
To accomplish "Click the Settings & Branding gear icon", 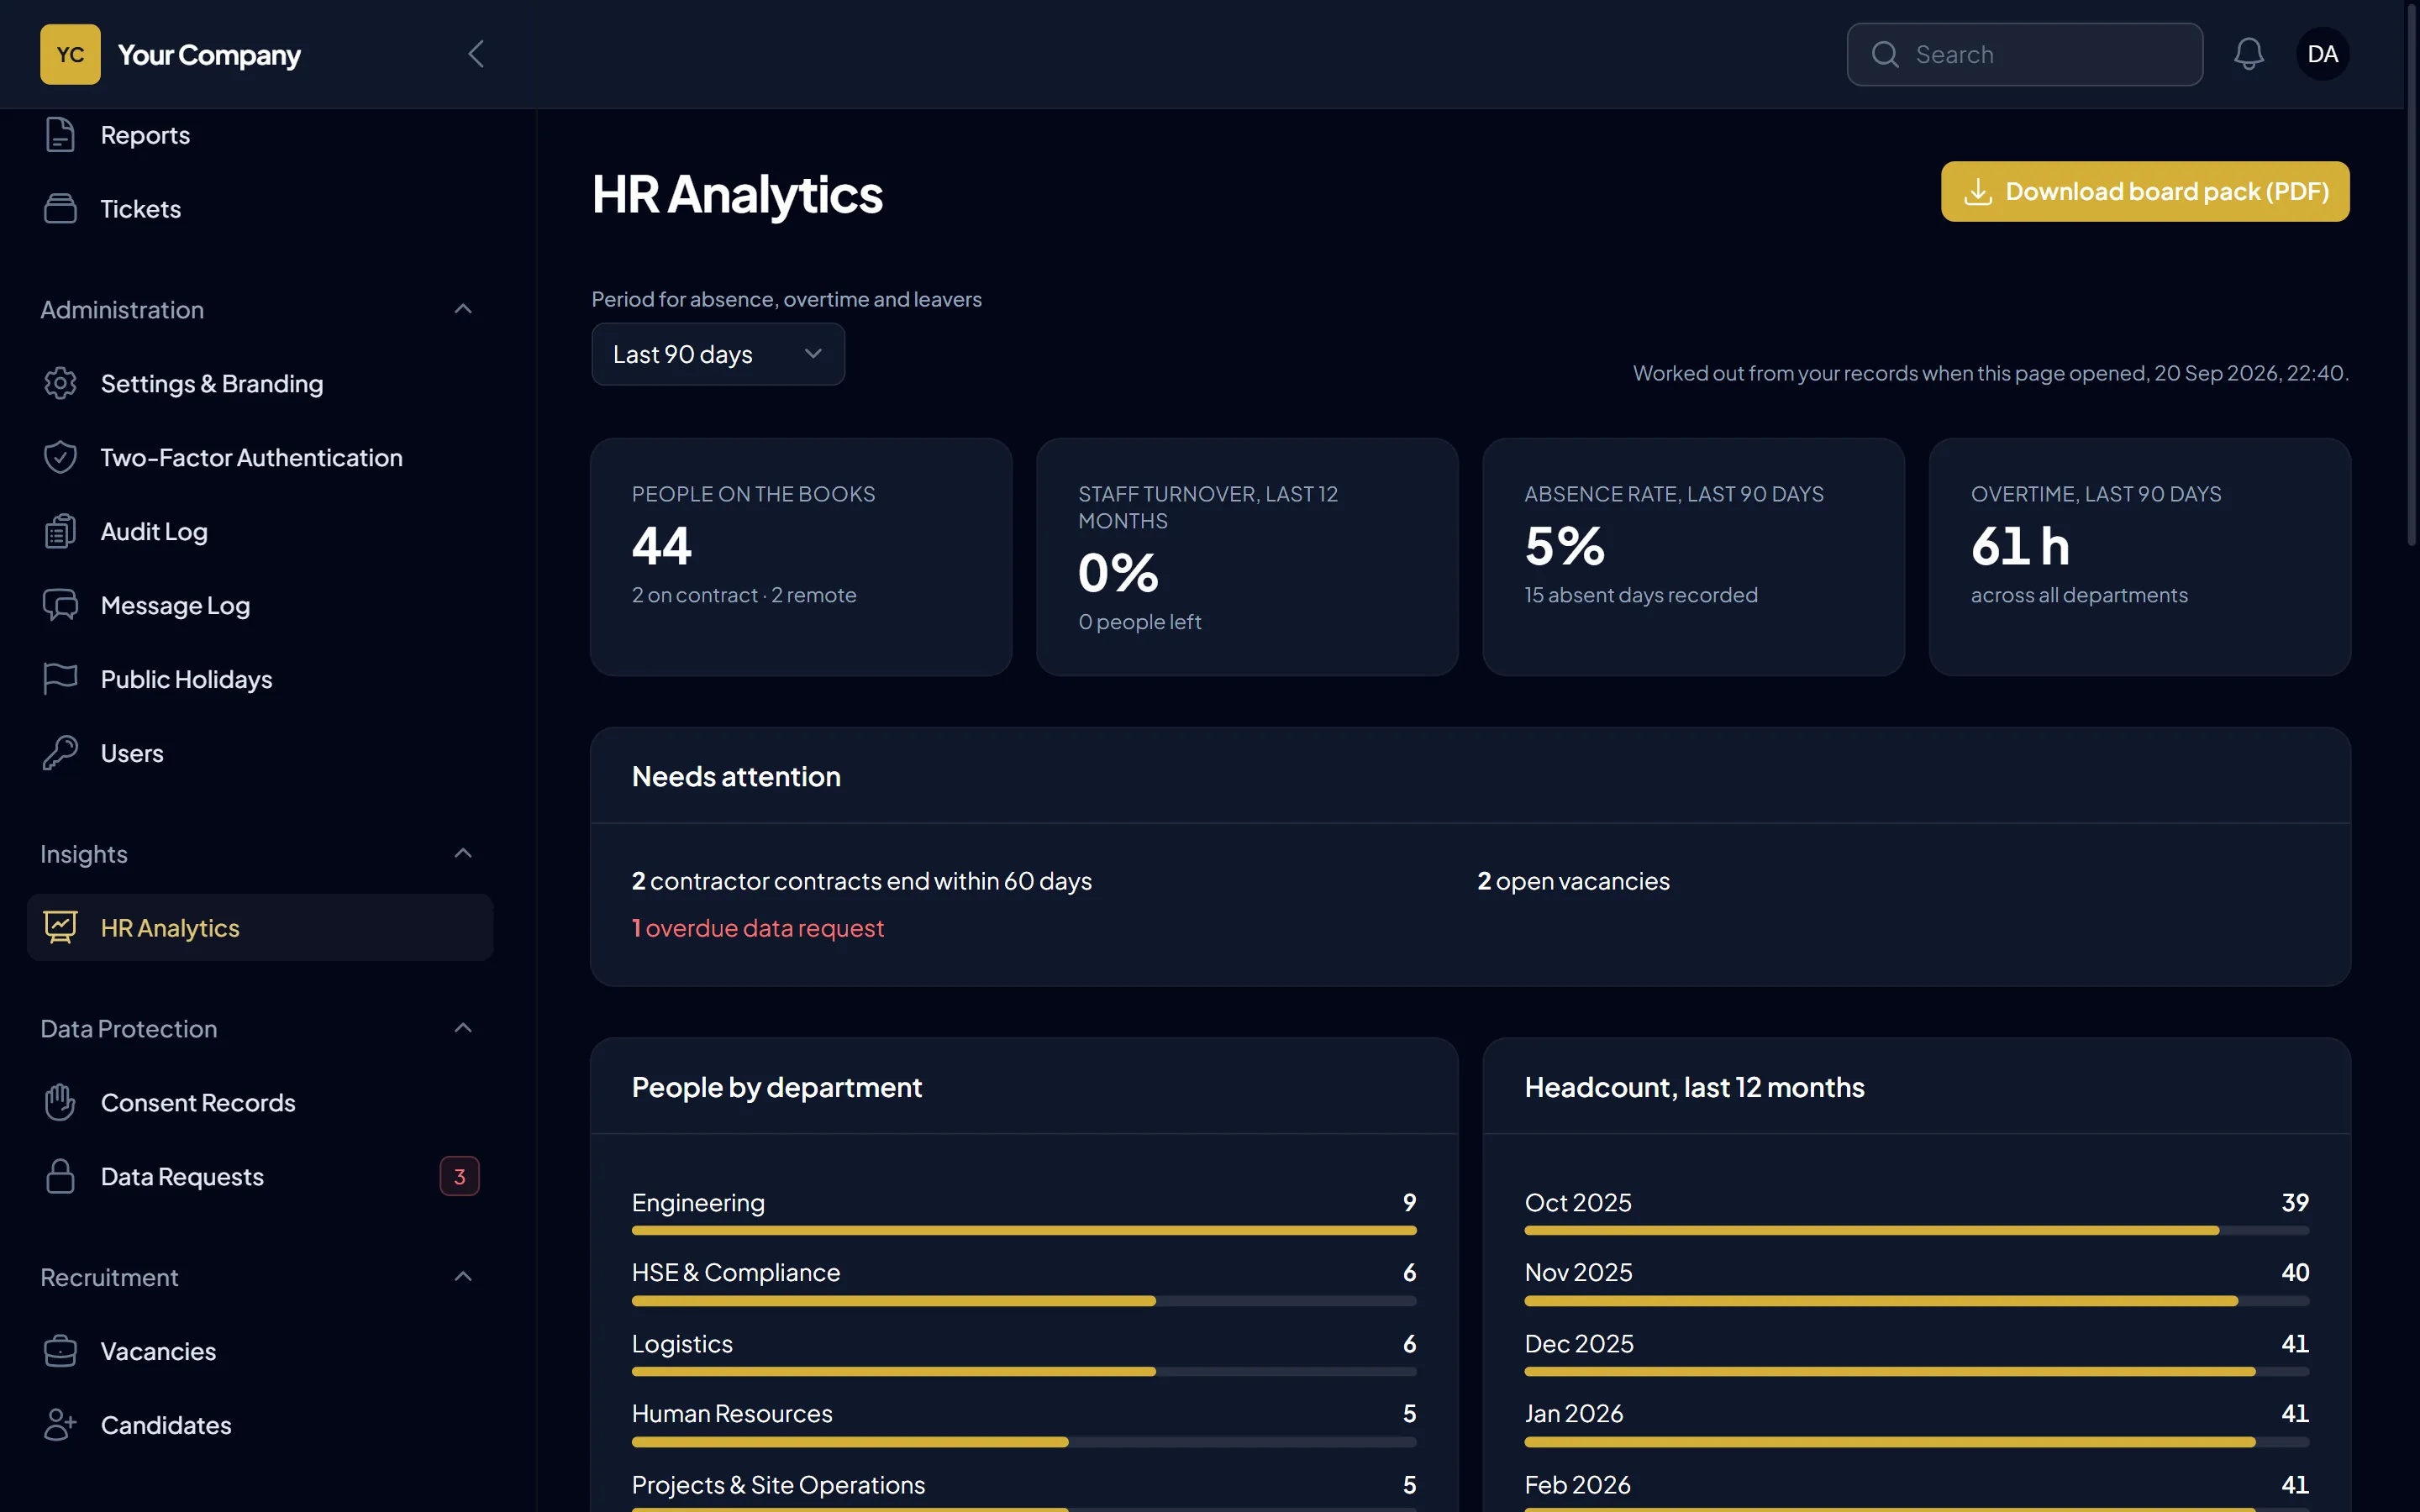I will pos(60,383).
